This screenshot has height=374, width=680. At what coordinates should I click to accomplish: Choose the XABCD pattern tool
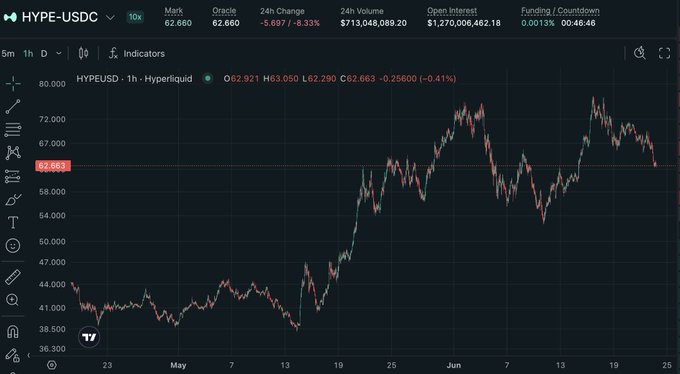tap(13, 153)
